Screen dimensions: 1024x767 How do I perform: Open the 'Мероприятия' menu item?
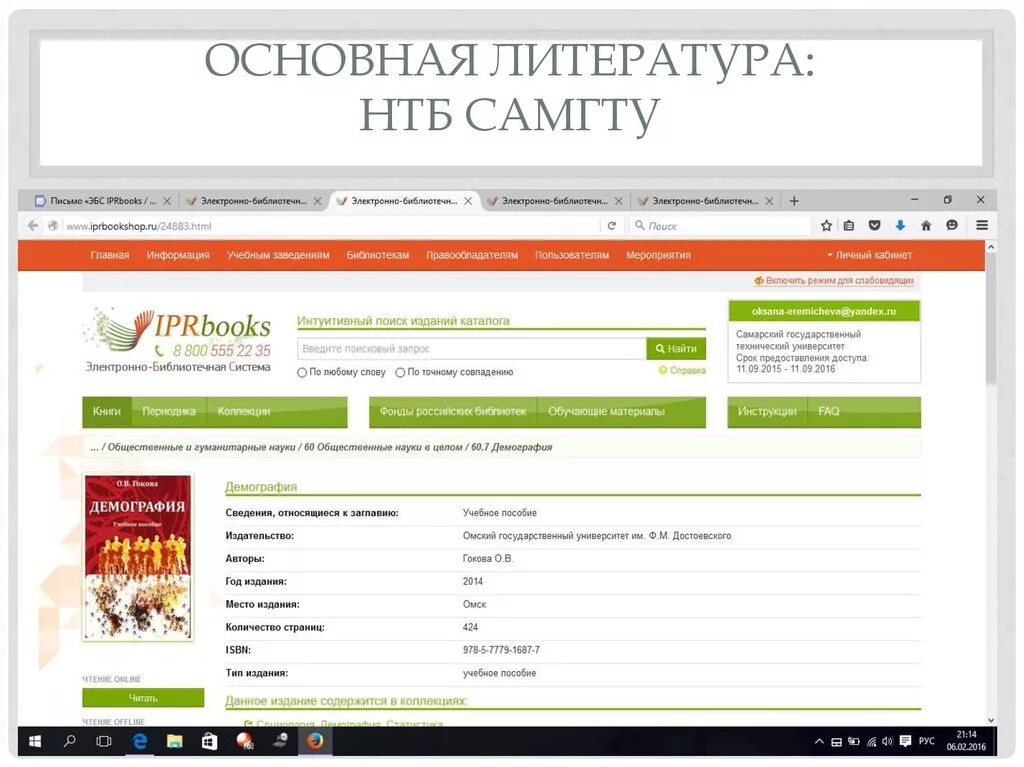(x=658, y=255)
